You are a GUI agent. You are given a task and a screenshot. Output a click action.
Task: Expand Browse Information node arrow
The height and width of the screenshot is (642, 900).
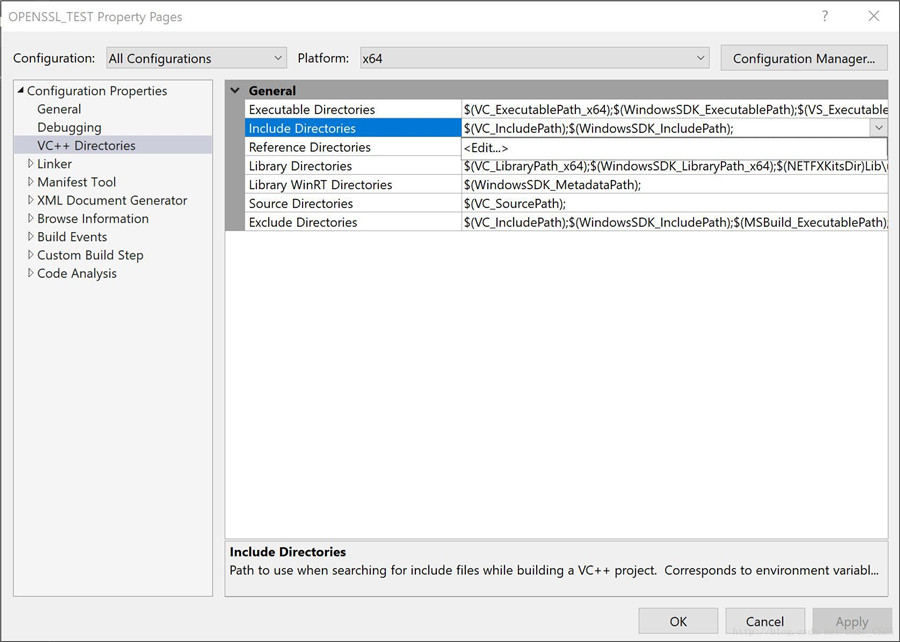click(30, 219)
